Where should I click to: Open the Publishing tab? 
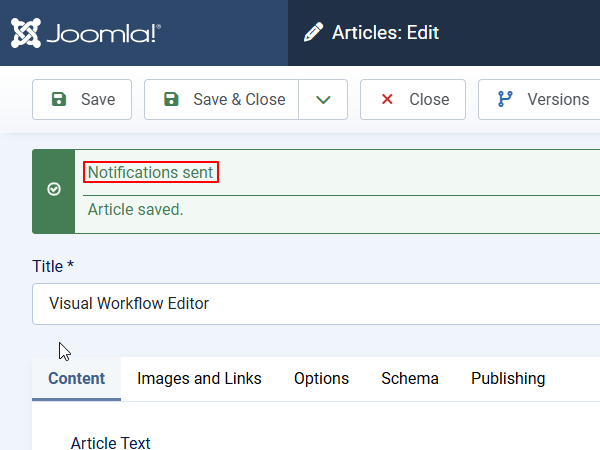508,378
